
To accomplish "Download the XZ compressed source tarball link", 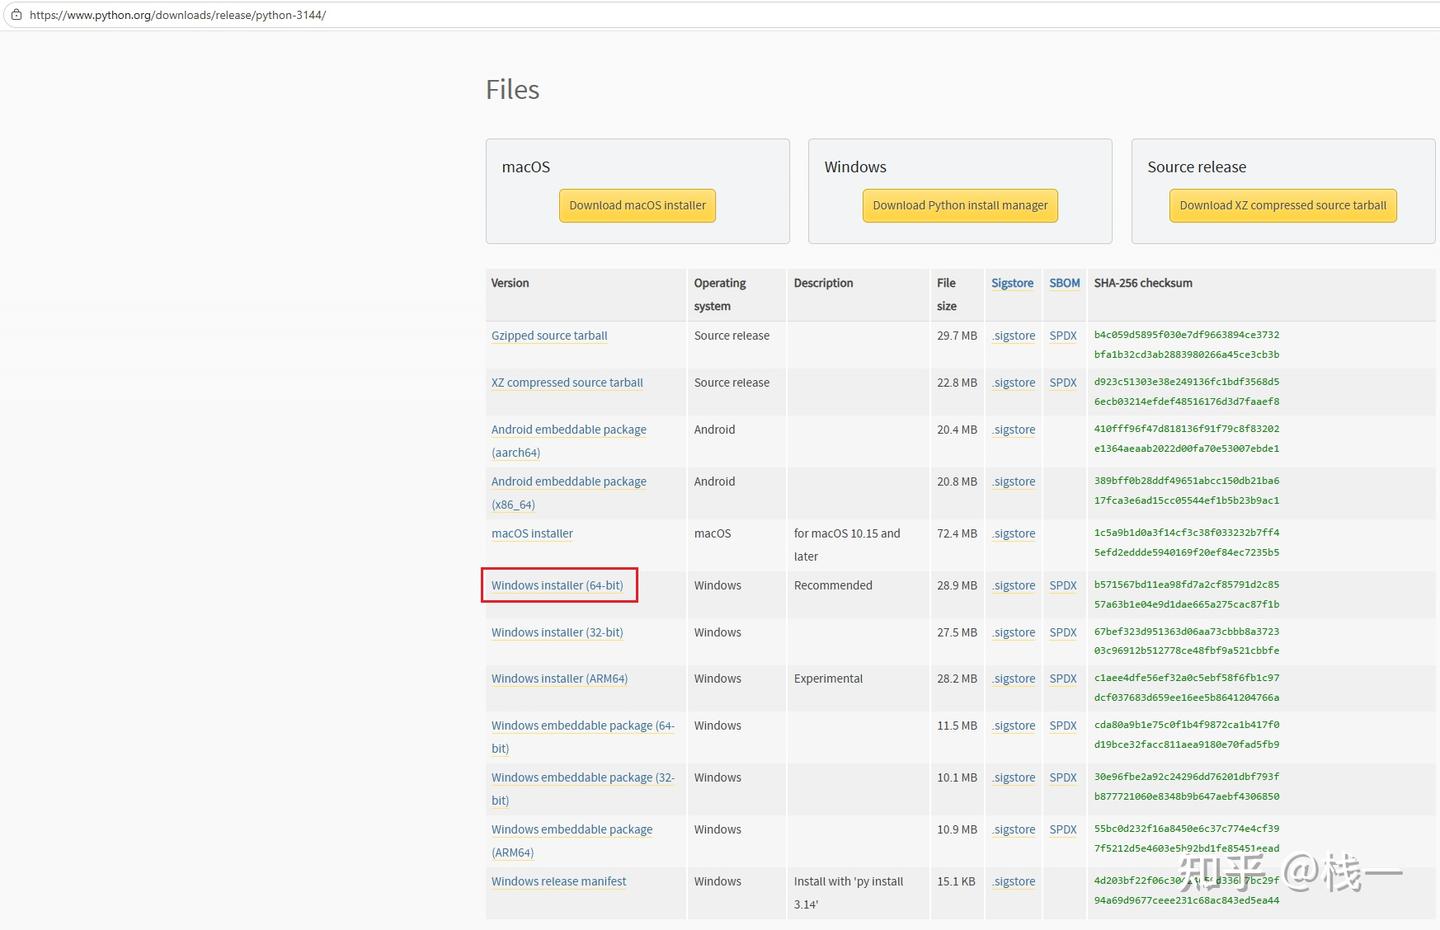I will [x=567, y=383].
